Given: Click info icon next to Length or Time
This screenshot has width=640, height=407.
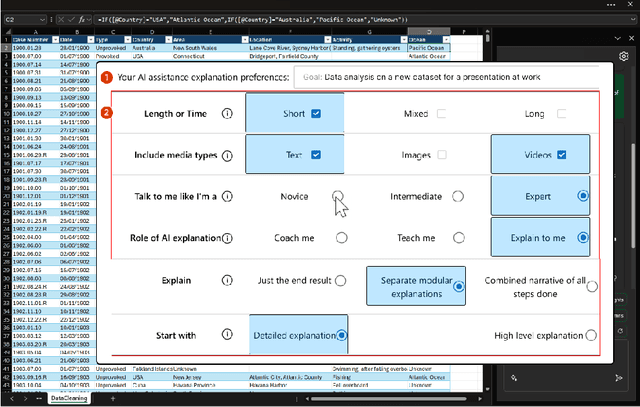Looking at the screenshot, I should 227,114.
